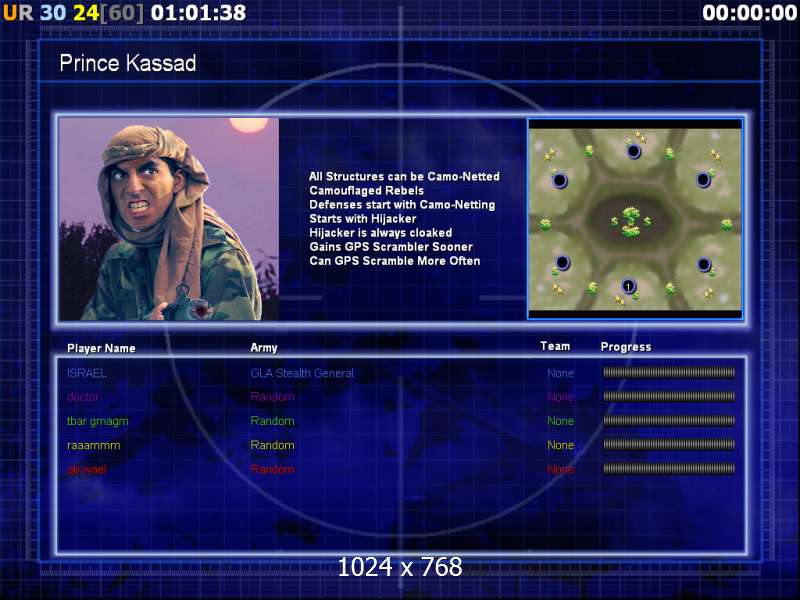The width and height of the screenshot is (800, 600).
Task: Click 'GLA Stealth General' army entry
Action: click(302, 373)
